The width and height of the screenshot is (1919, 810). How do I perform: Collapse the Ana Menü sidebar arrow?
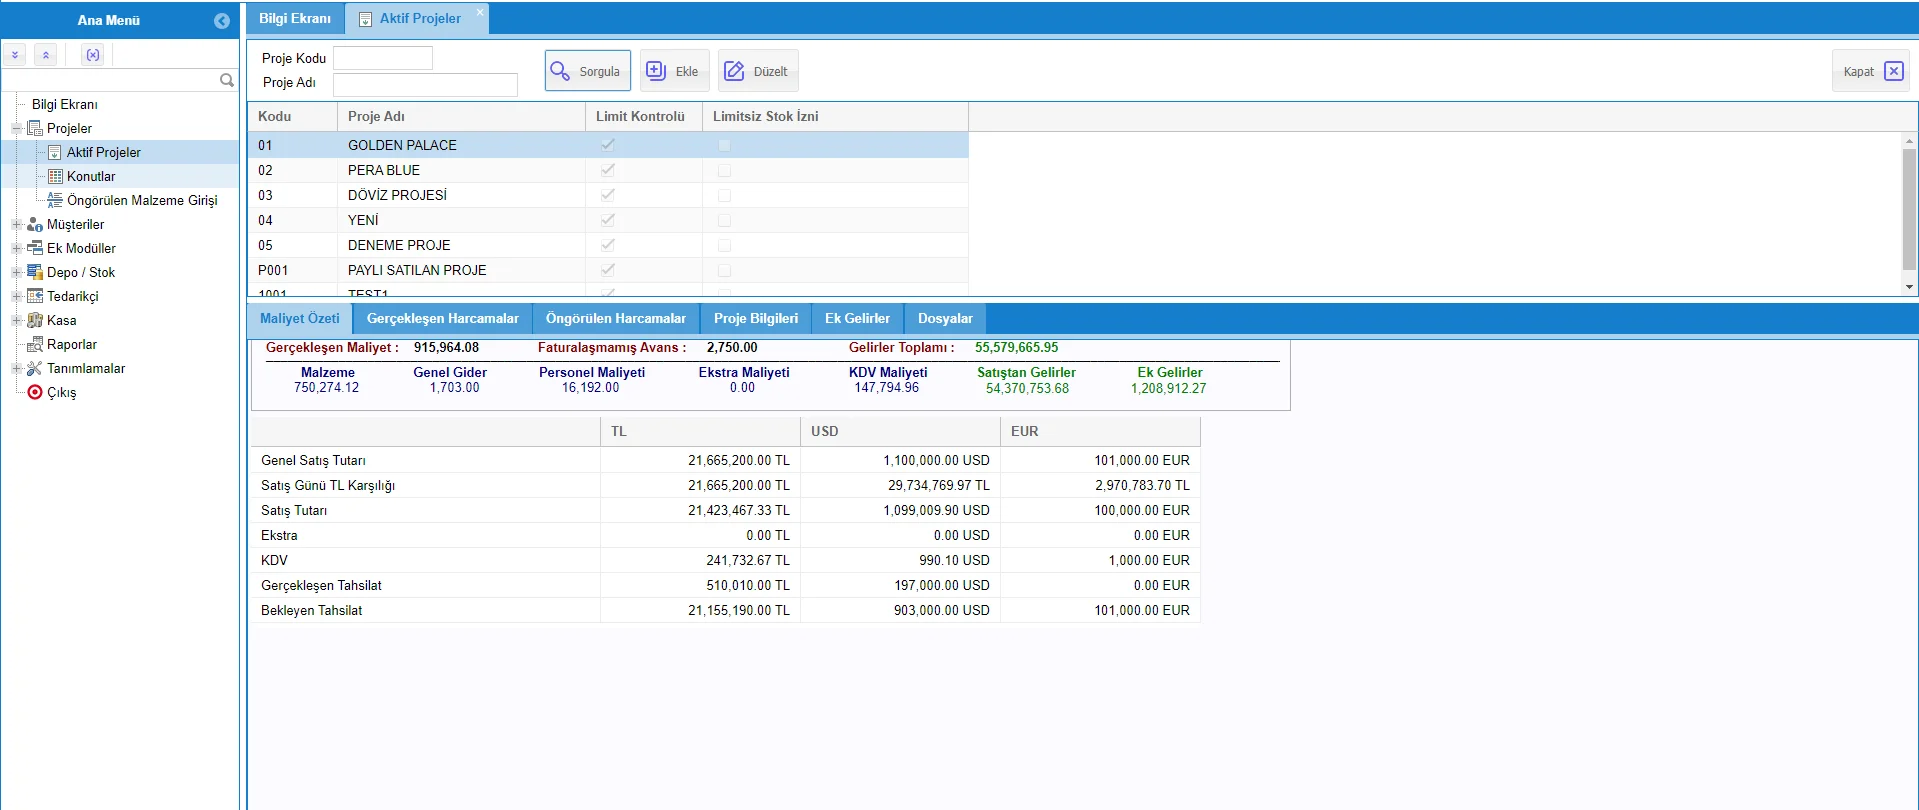pos(222,21)
